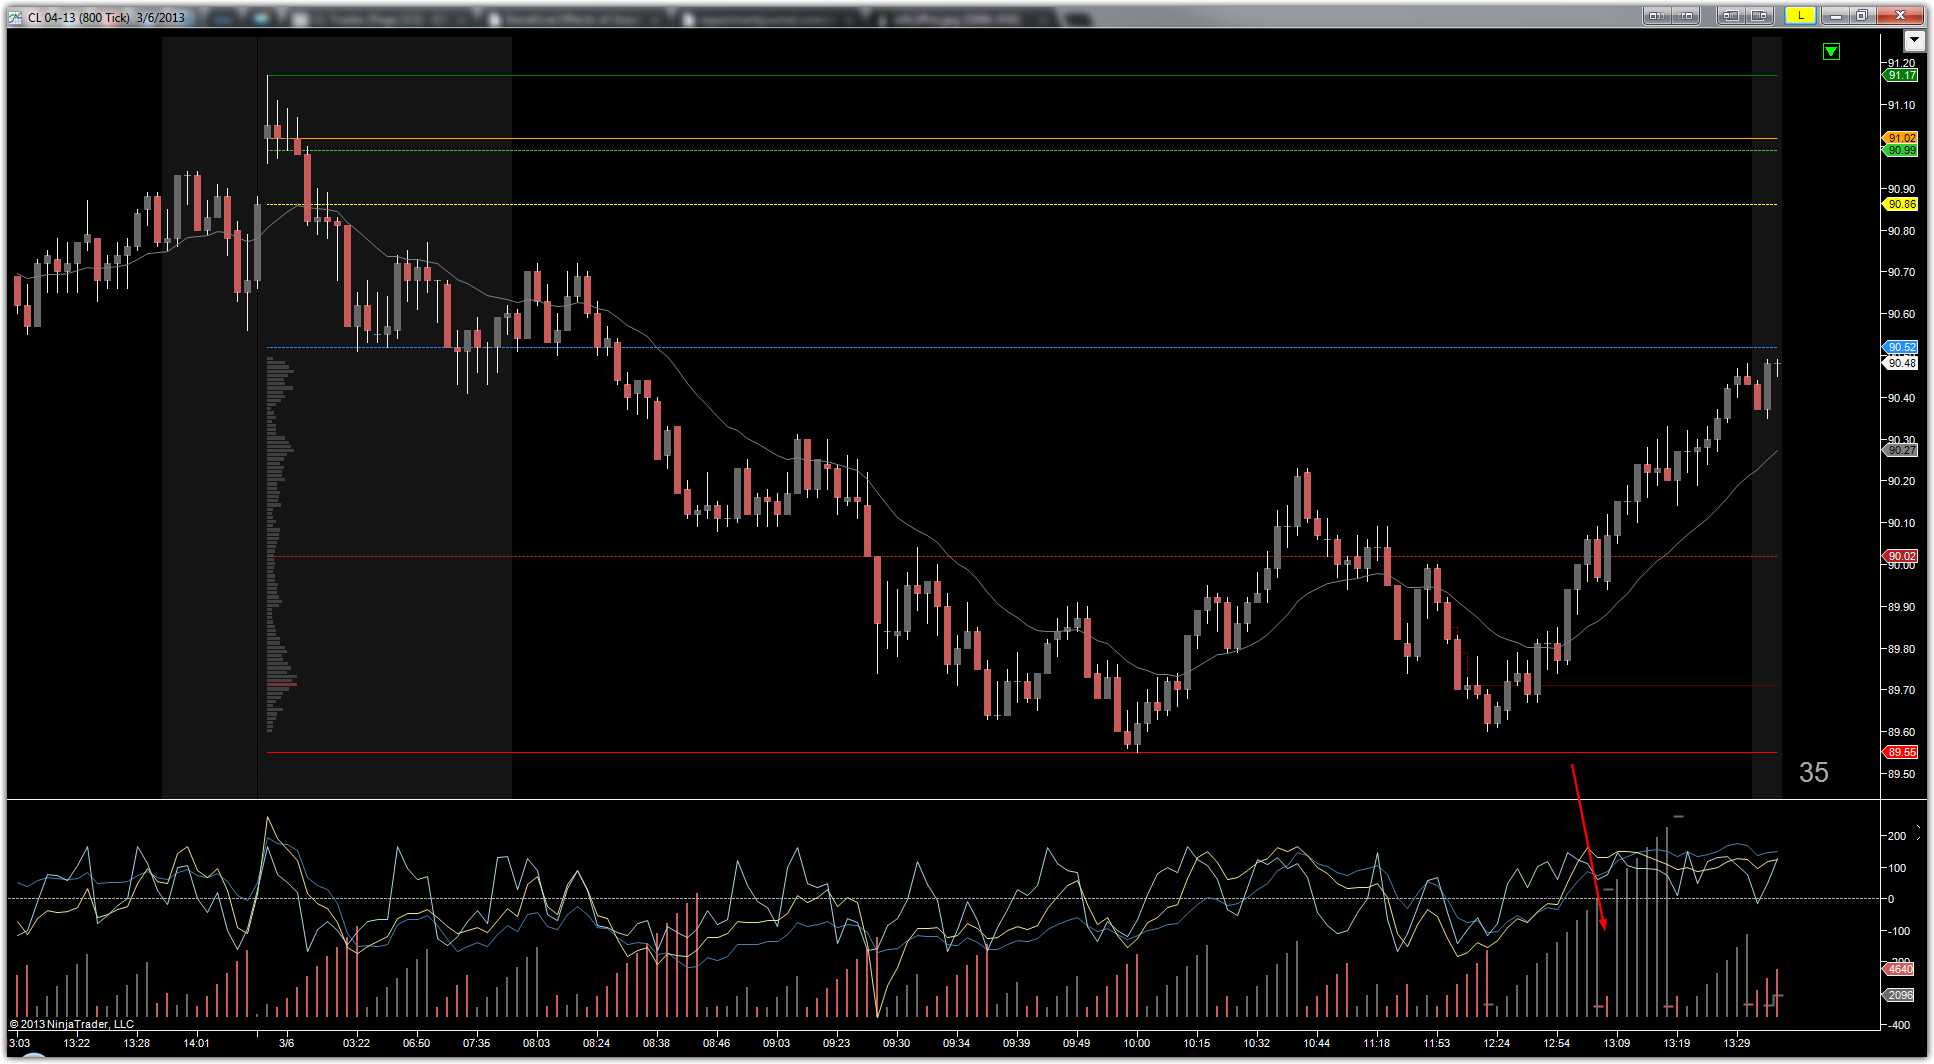
Task: Click the 13:09 time axis label
Action: pyautogui.click(x=1617, y=1043)
